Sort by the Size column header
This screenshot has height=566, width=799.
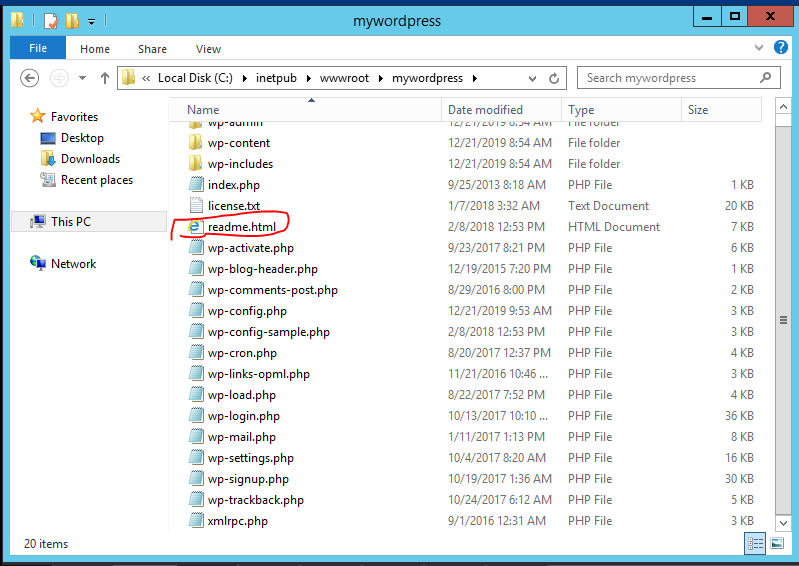tap(722, 110)
